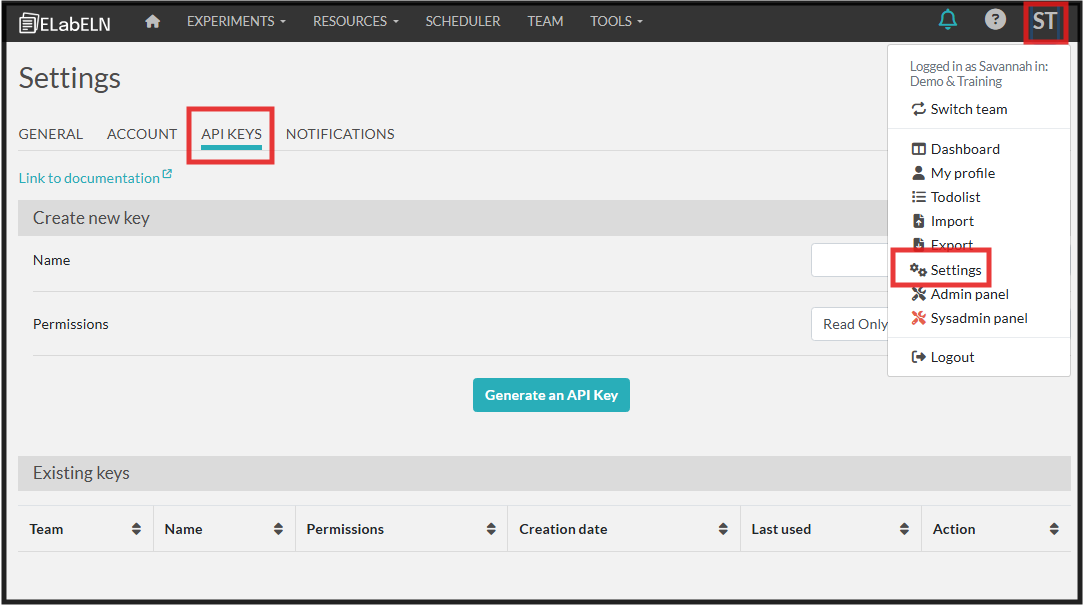Expand the Resources dropdown menu
The image size is (1083, 605).
[x=355, y=21]
